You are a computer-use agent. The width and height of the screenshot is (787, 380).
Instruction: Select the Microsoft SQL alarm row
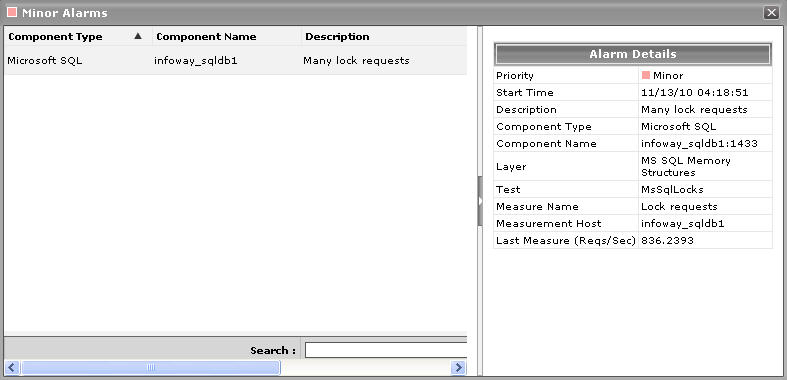(235, 61)
